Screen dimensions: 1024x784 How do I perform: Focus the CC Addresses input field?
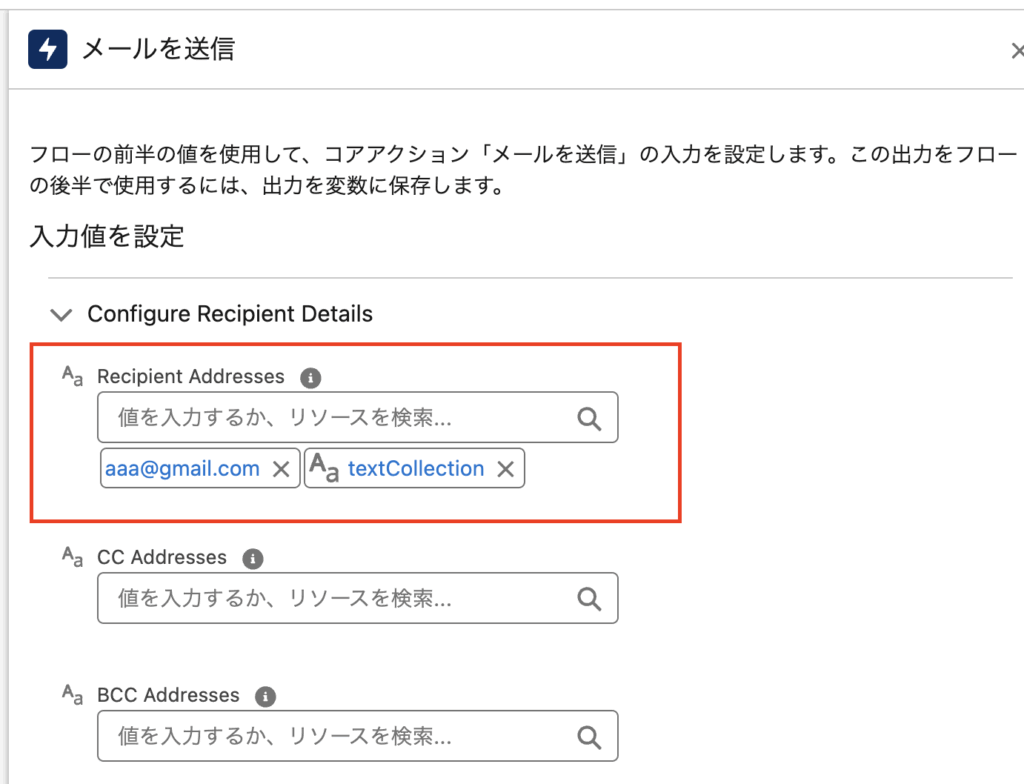pos(340,598)
